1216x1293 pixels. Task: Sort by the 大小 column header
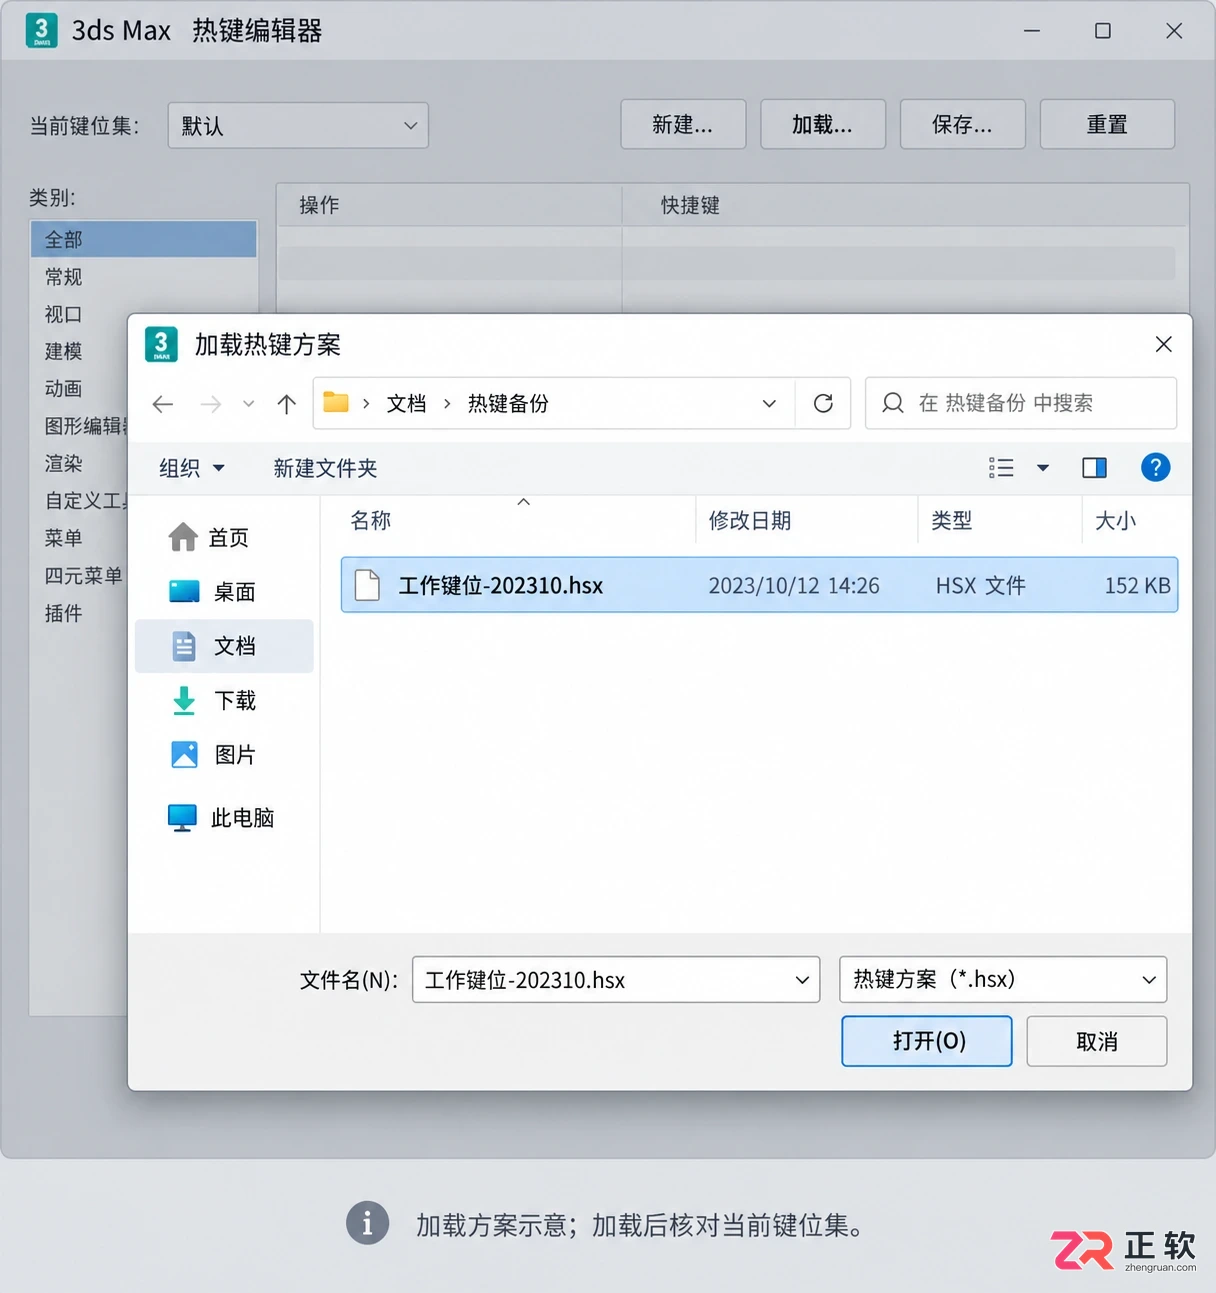pos(1130,520)
